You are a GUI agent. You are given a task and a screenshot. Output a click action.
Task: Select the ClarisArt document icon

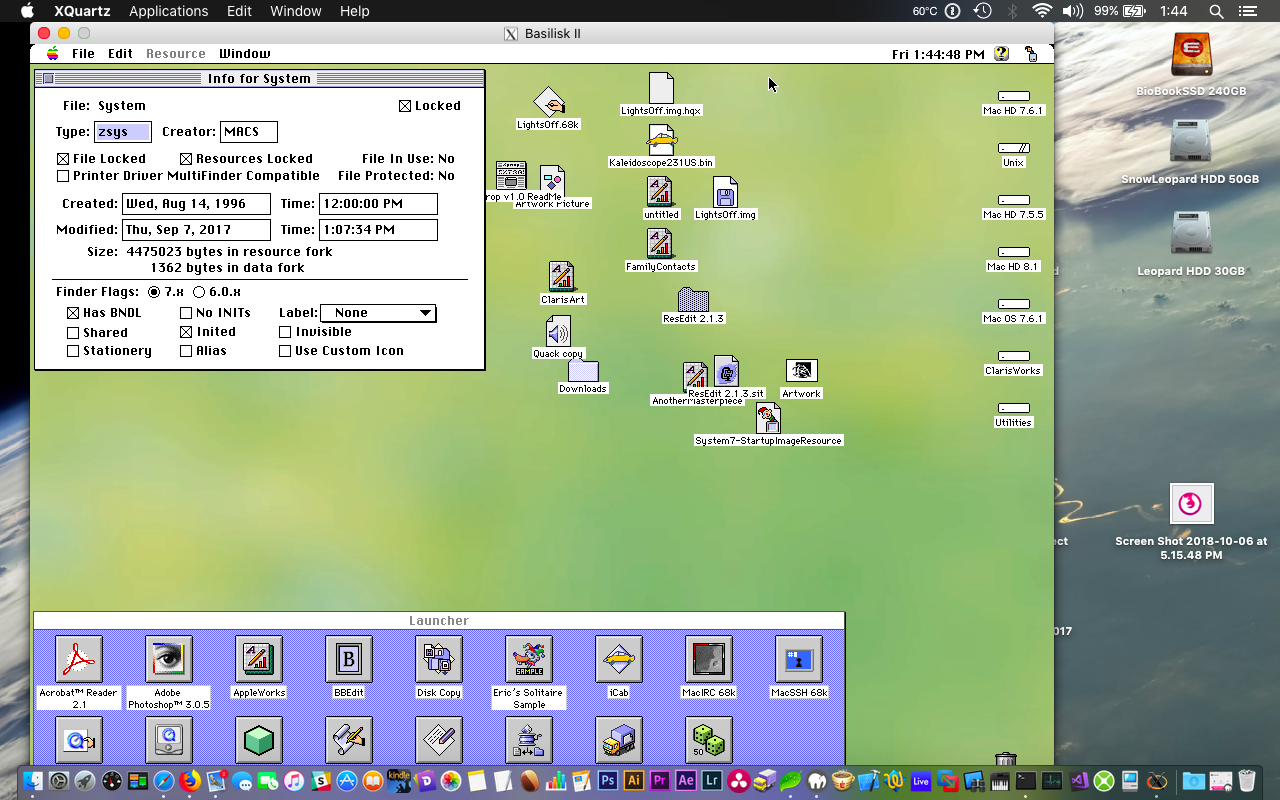[x=562, y=278]
